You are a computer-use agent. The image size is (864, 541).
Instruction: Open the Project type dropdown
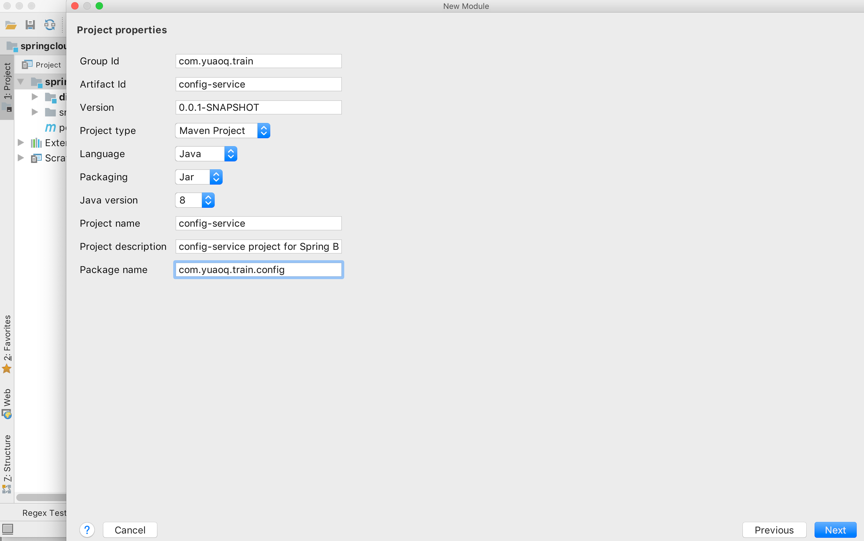[x=223, y=131]
